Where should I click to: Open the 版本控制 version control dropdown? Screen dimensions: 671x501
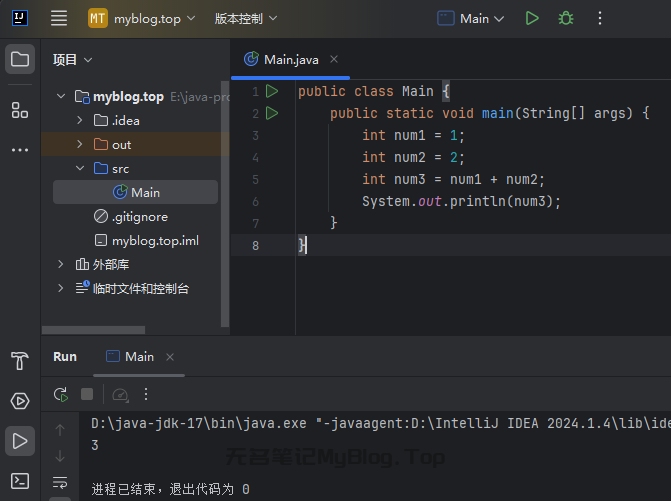(246, 19)
